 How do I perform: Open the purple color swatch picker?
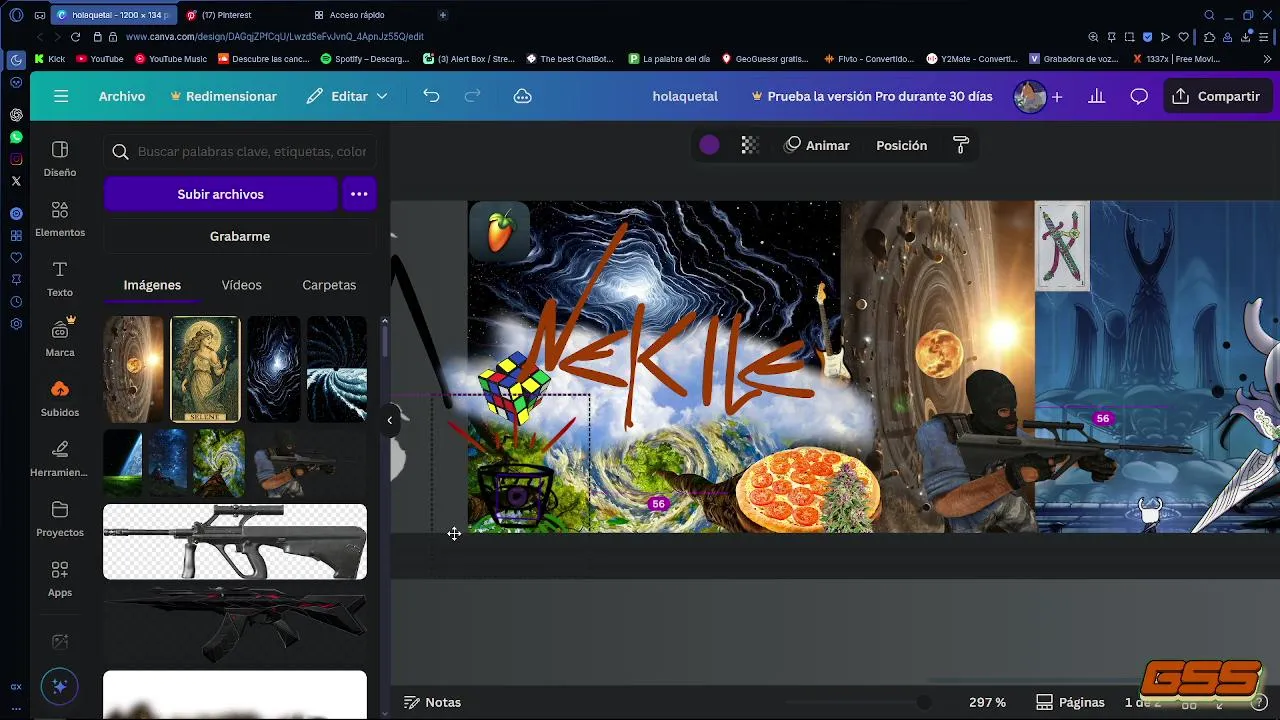point(709,145)
